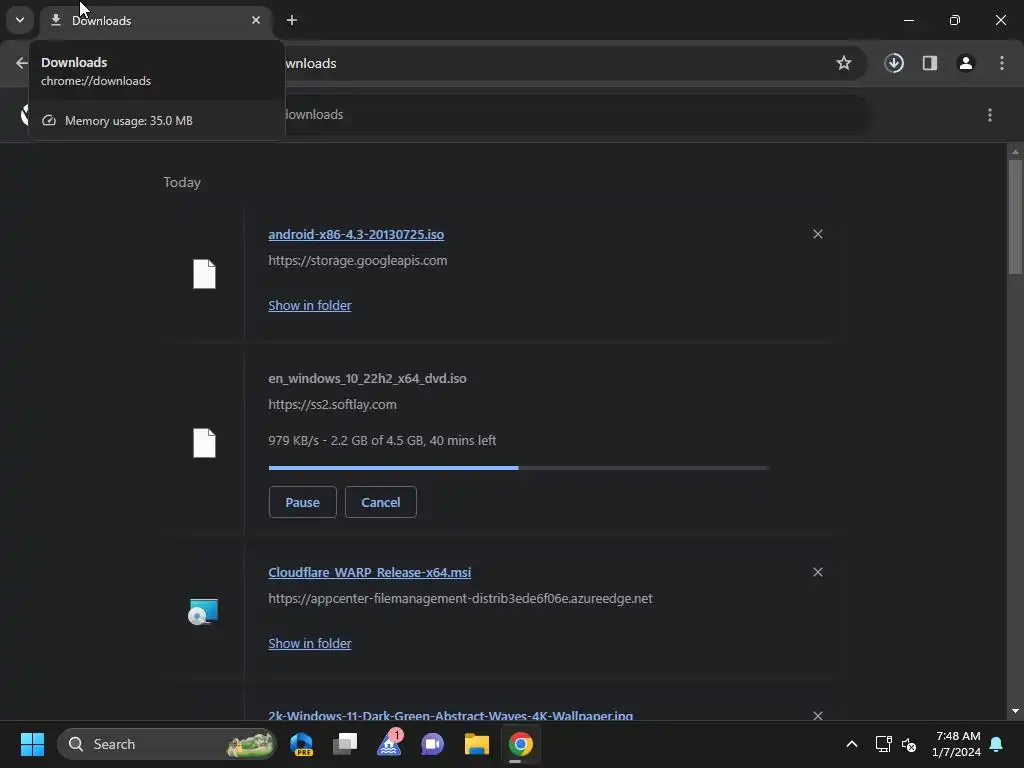Click scrollbar down arrow

coord(1015,711)
